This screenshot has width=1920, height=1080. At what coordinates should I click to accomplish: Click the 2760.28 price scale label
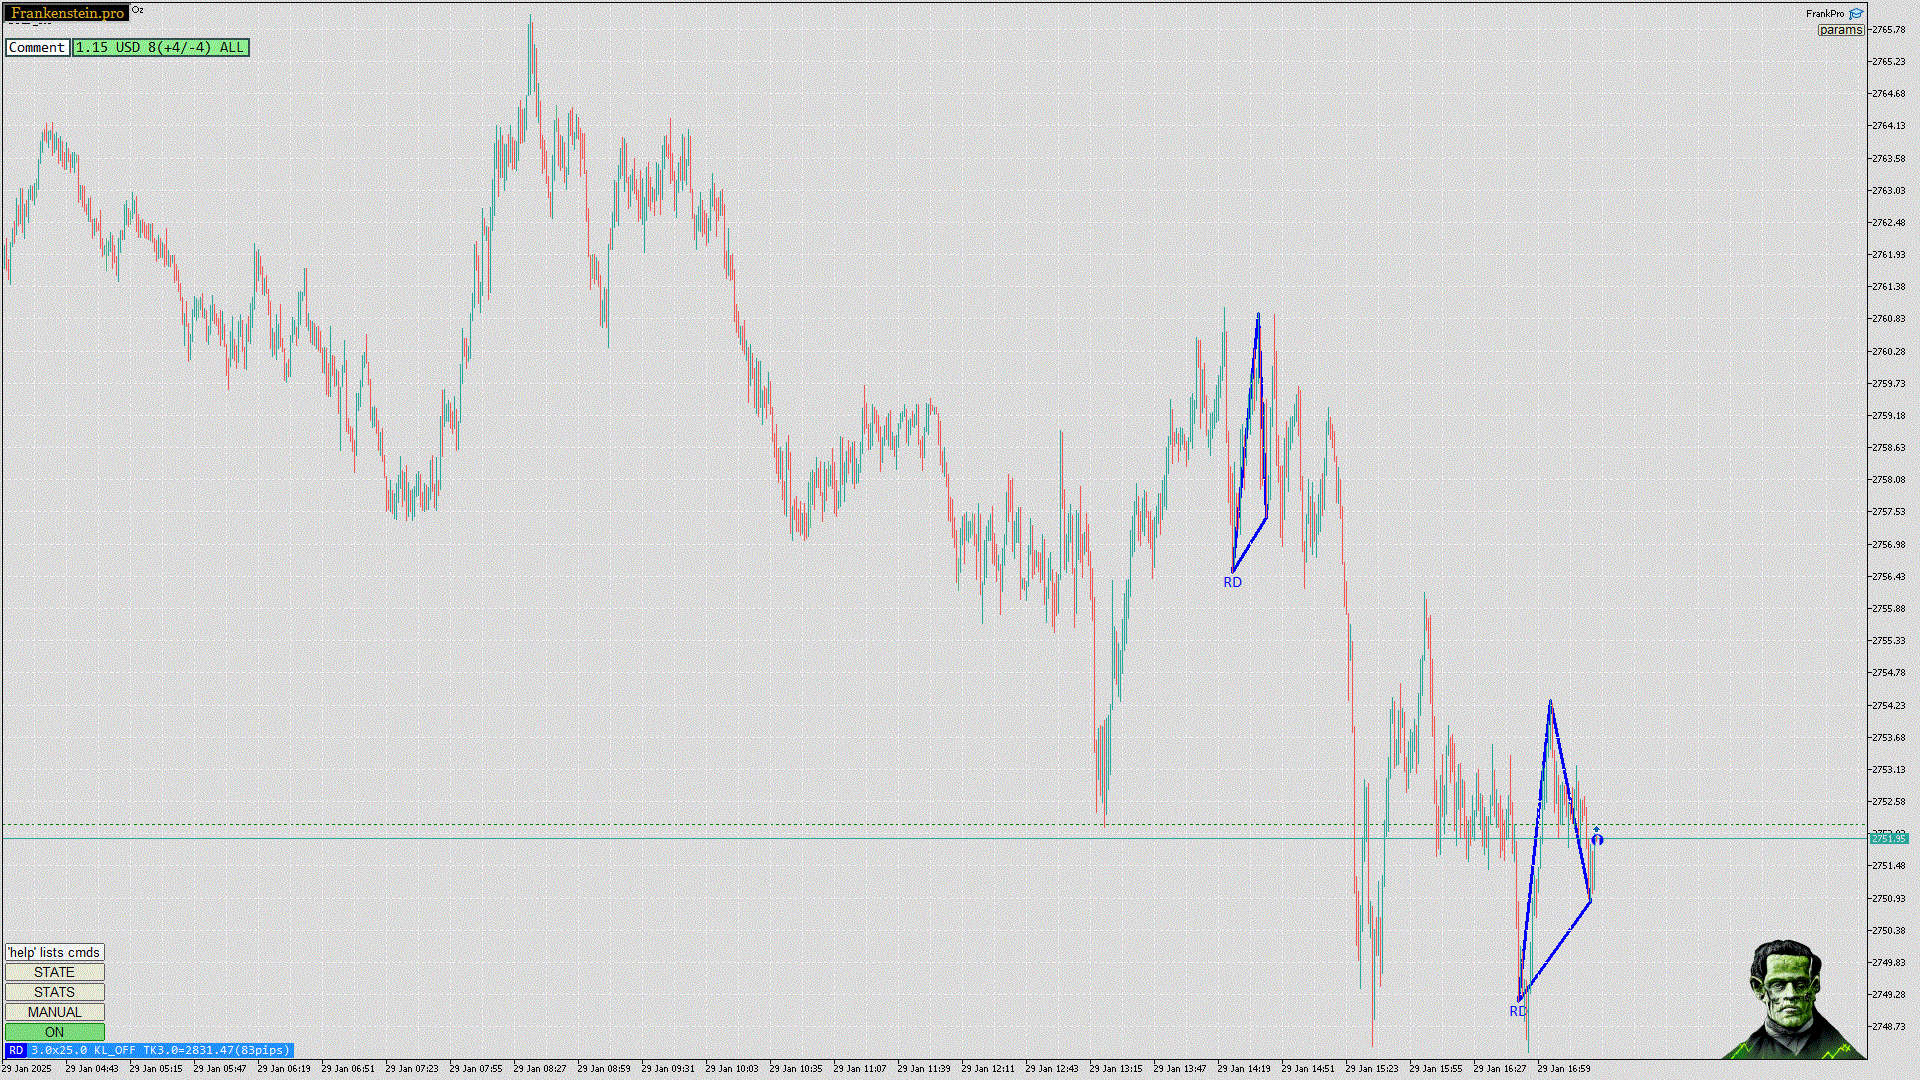pyautogui.click(x=1888, y=351)
